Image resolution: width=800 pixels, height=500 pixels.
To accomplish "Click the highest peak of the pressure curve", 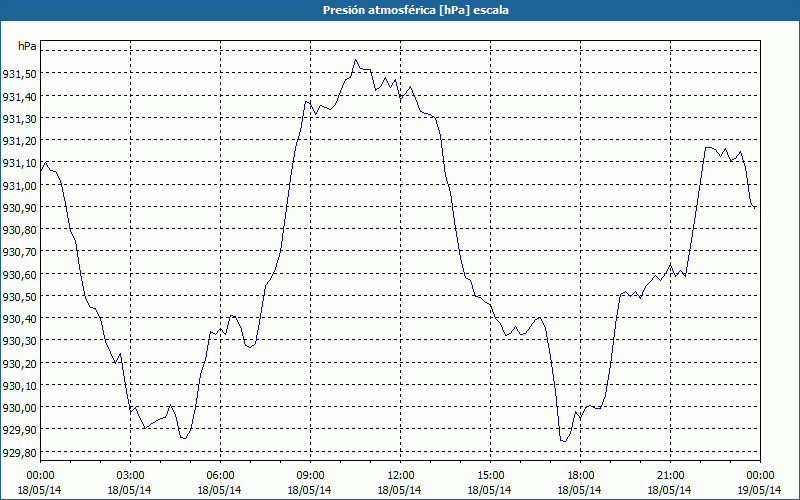I will (x=355, y=60).
